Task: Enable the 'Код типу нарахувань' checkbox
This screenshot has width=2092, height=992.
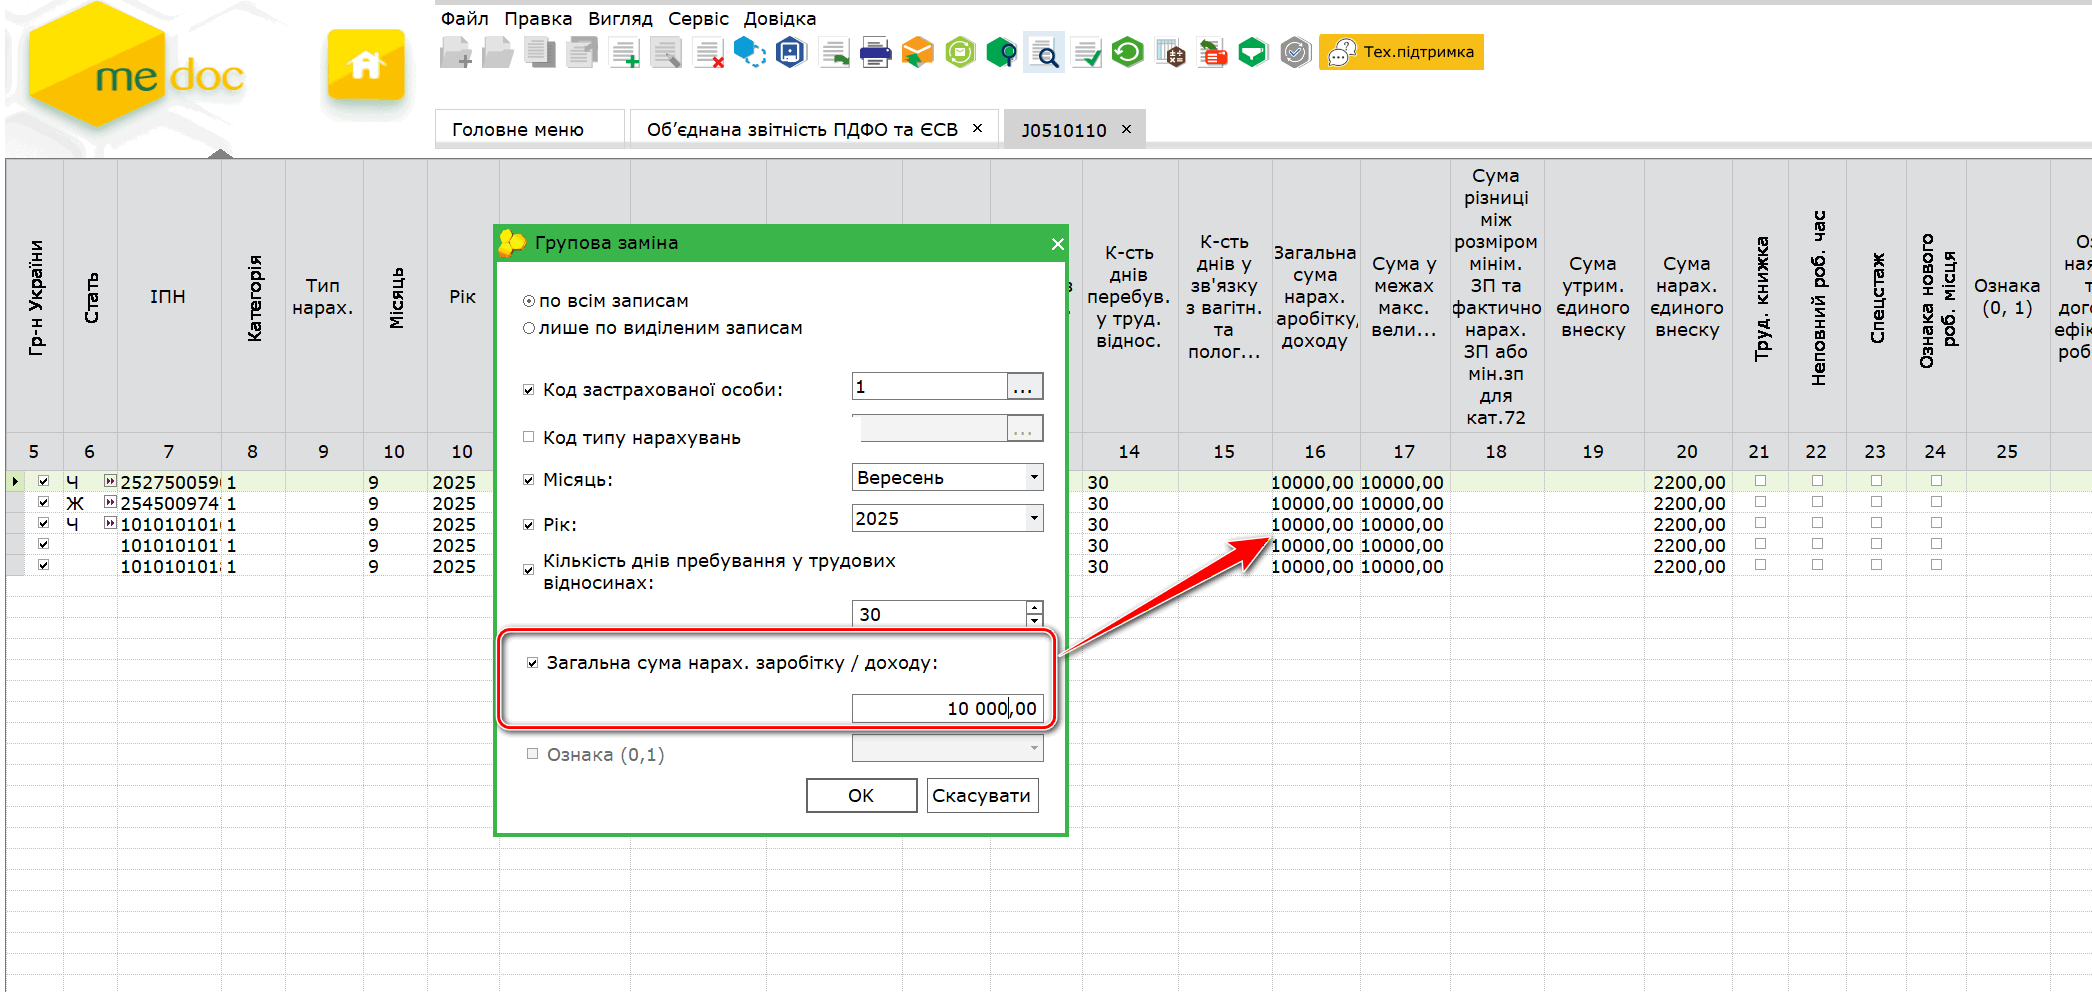Action: pyautogui.click(x=529, y=437)
